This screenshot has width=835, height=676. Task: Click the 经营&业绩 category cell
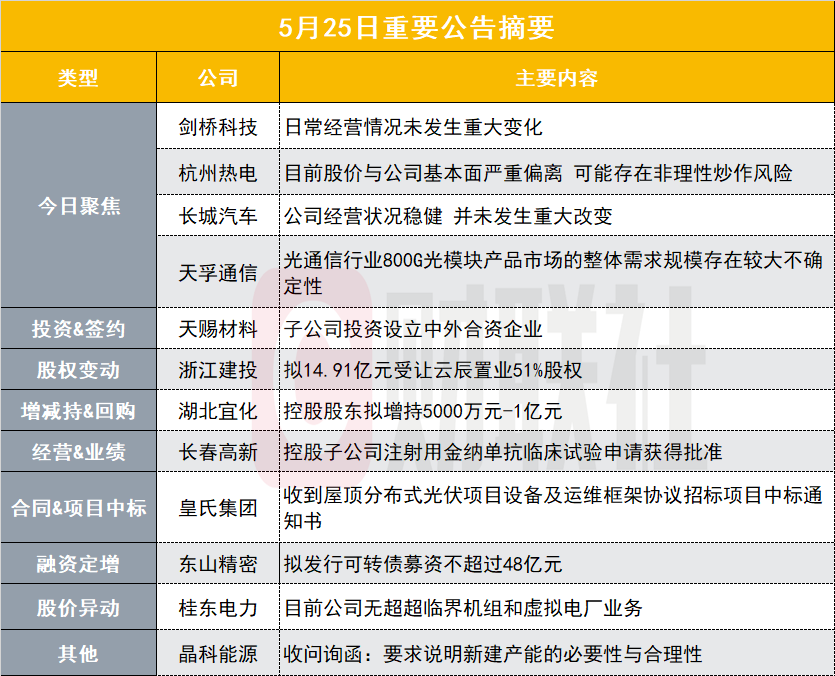pos(78,452)
